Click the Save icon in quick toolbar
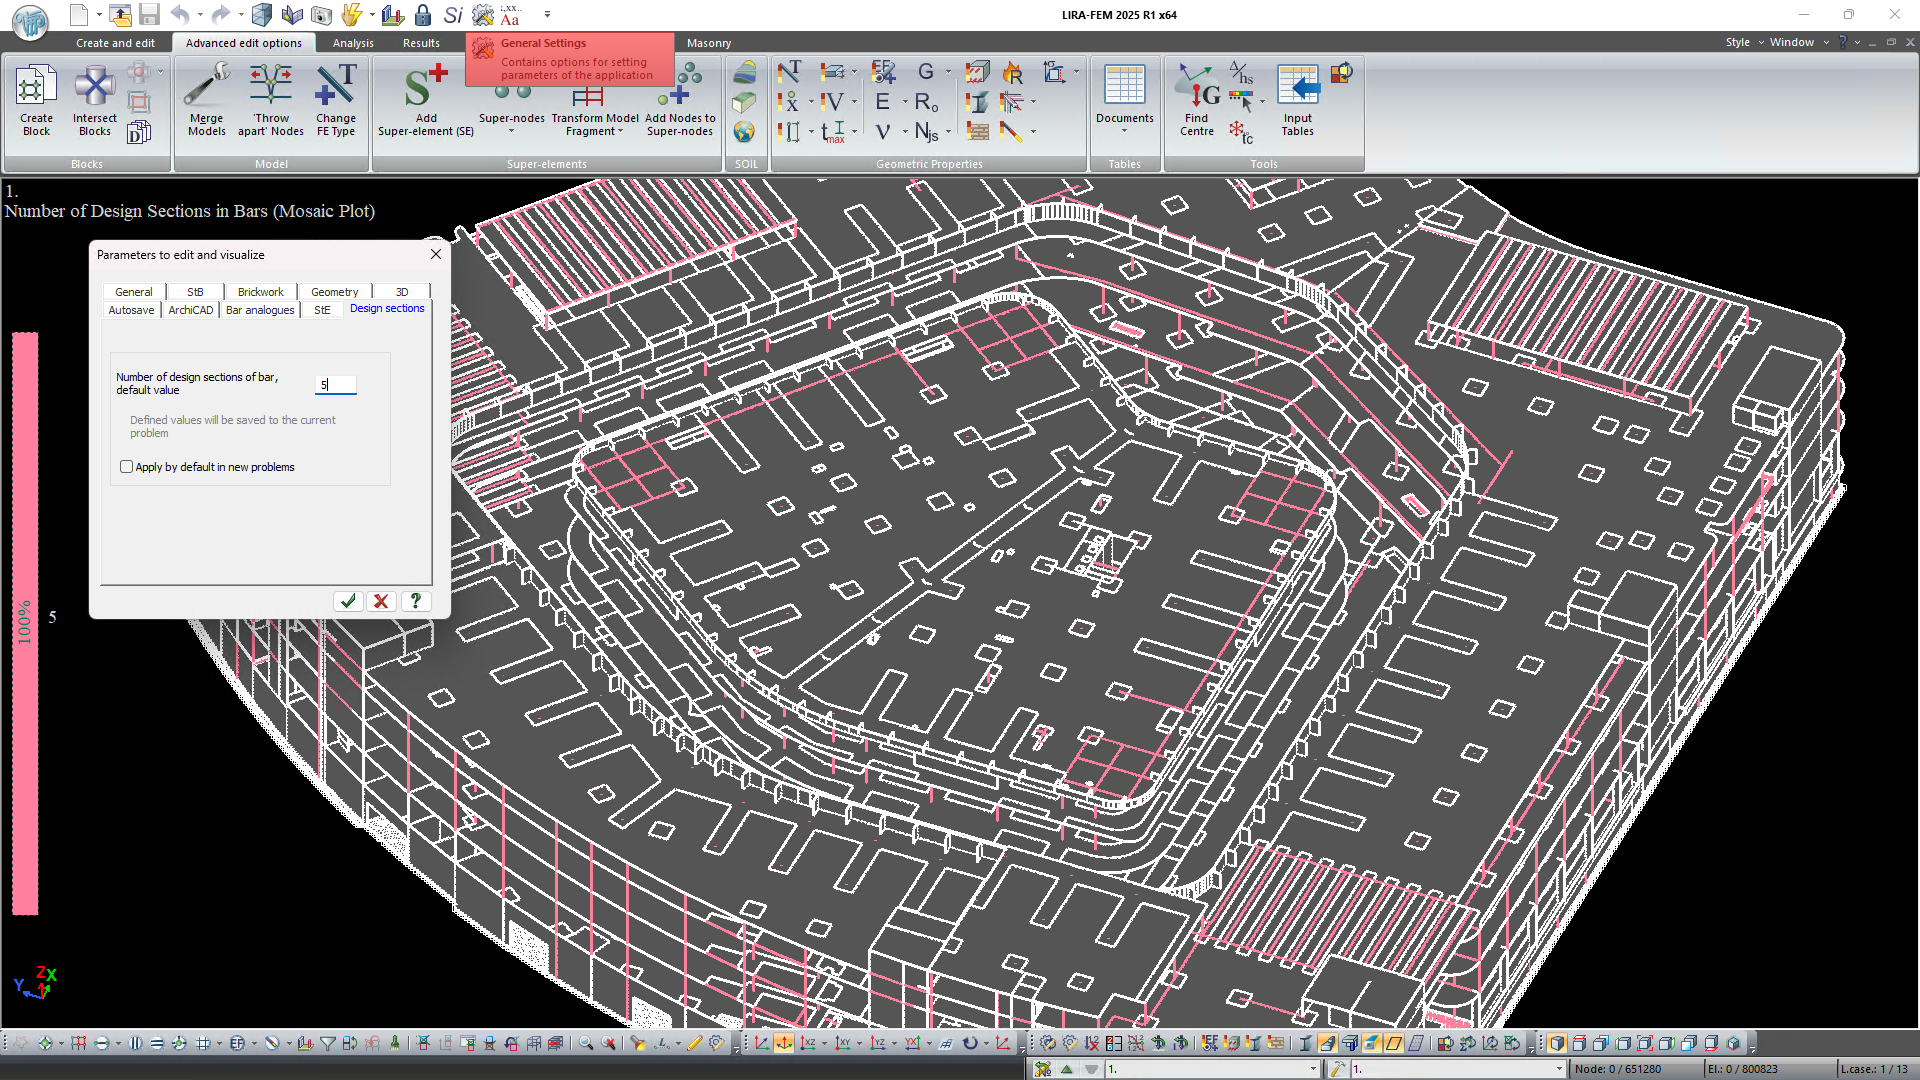Viewport: 1920px width, 1080px height. click(149, 15)
